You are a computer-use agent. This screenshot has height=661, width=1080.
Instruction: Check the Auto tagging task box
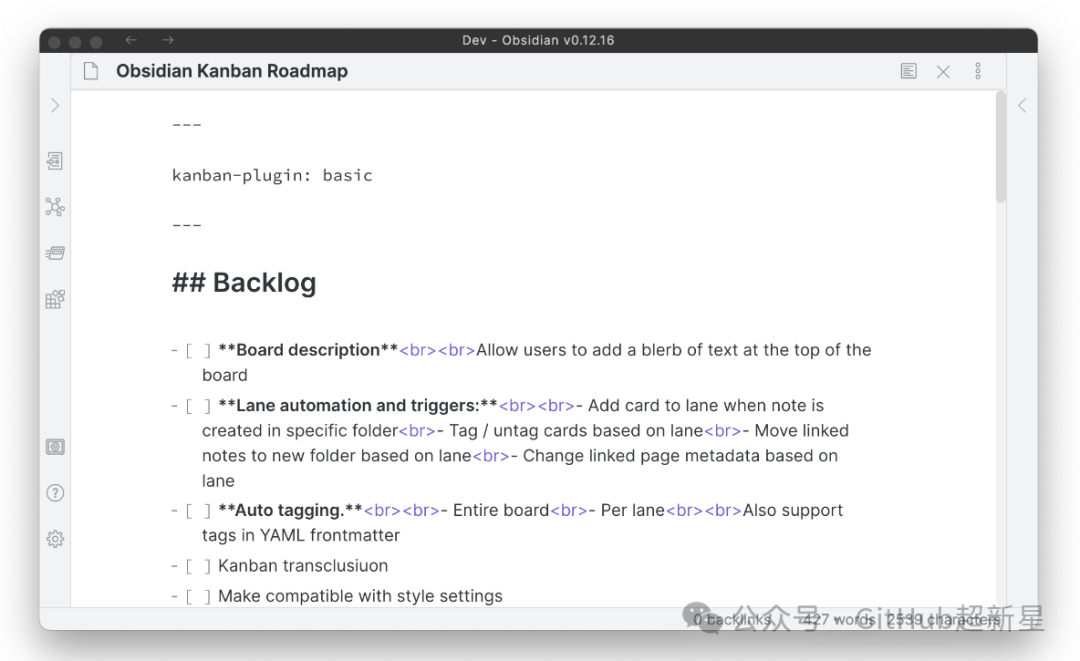(198, 511)
